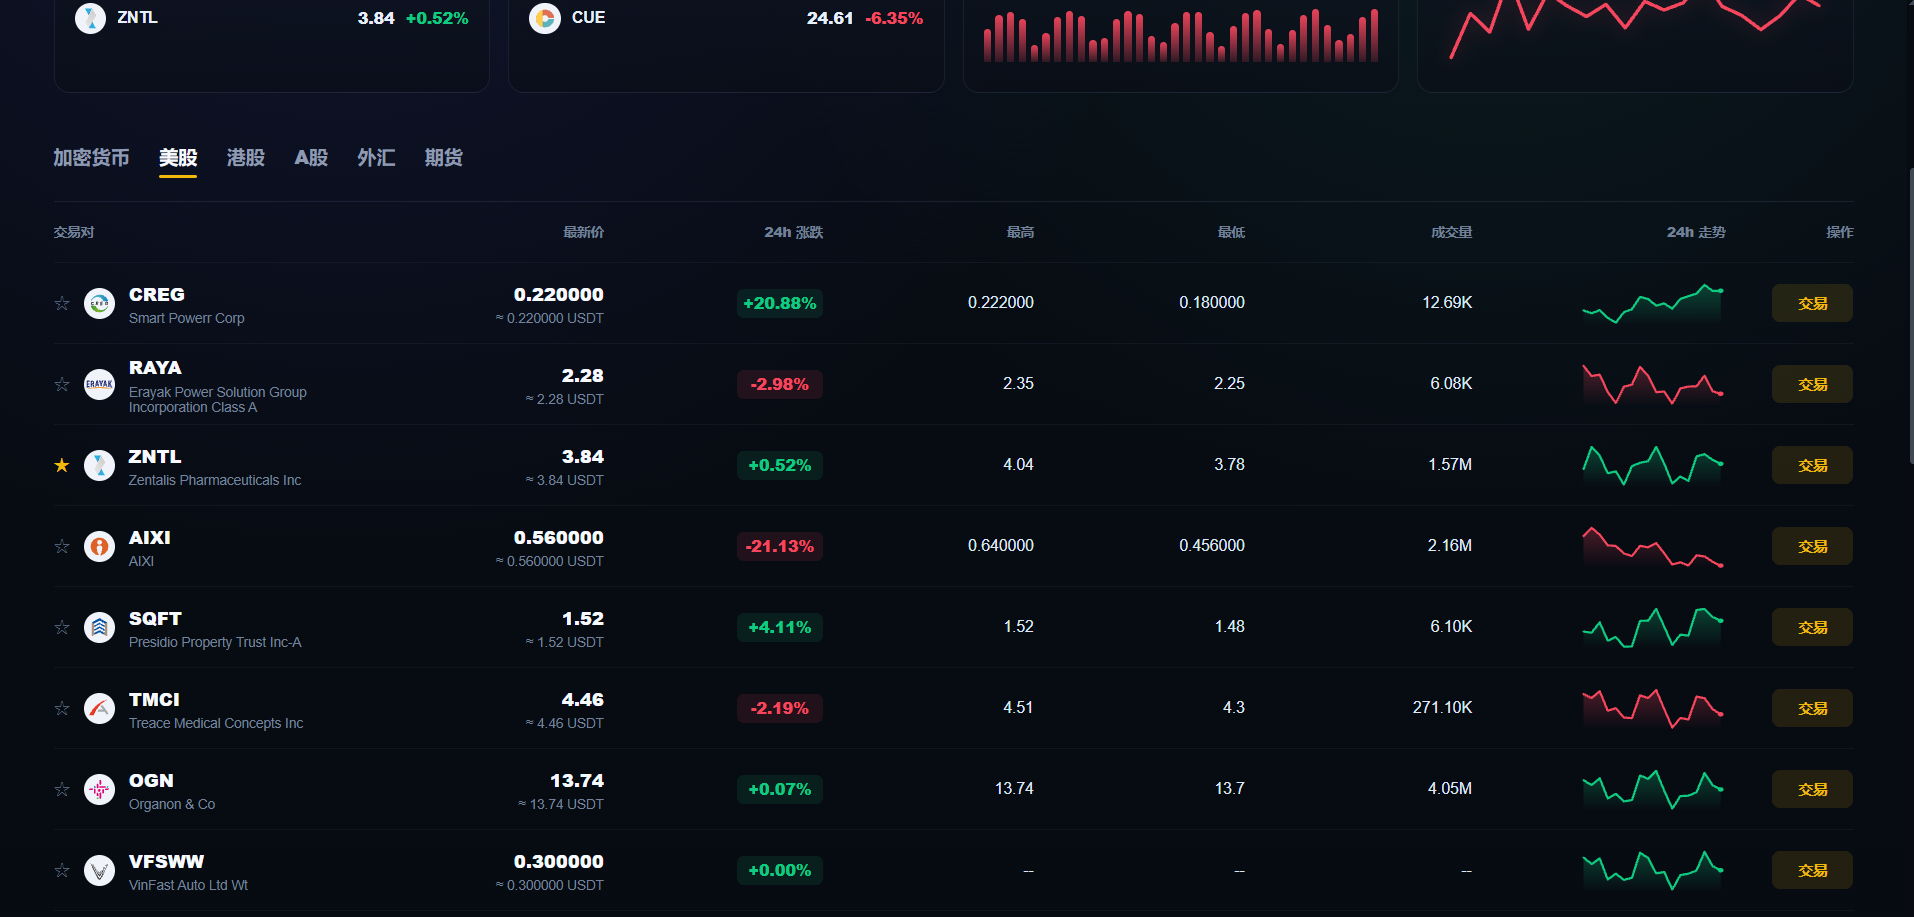Click 交易 button in AIXI row
The image size is (1914, 917).
pyautogui.click(x=1812, y=546)
